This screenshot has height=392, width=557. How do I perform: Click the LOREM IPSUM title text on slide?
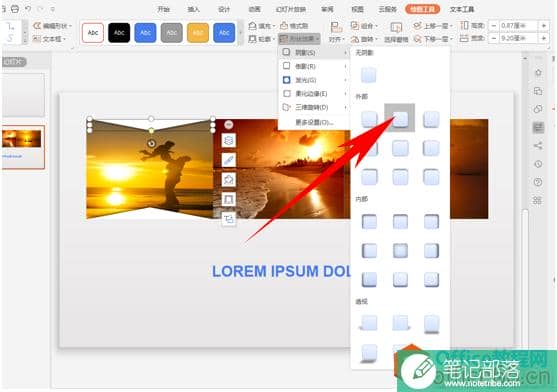pyautogui.click(x=281, y=271)
